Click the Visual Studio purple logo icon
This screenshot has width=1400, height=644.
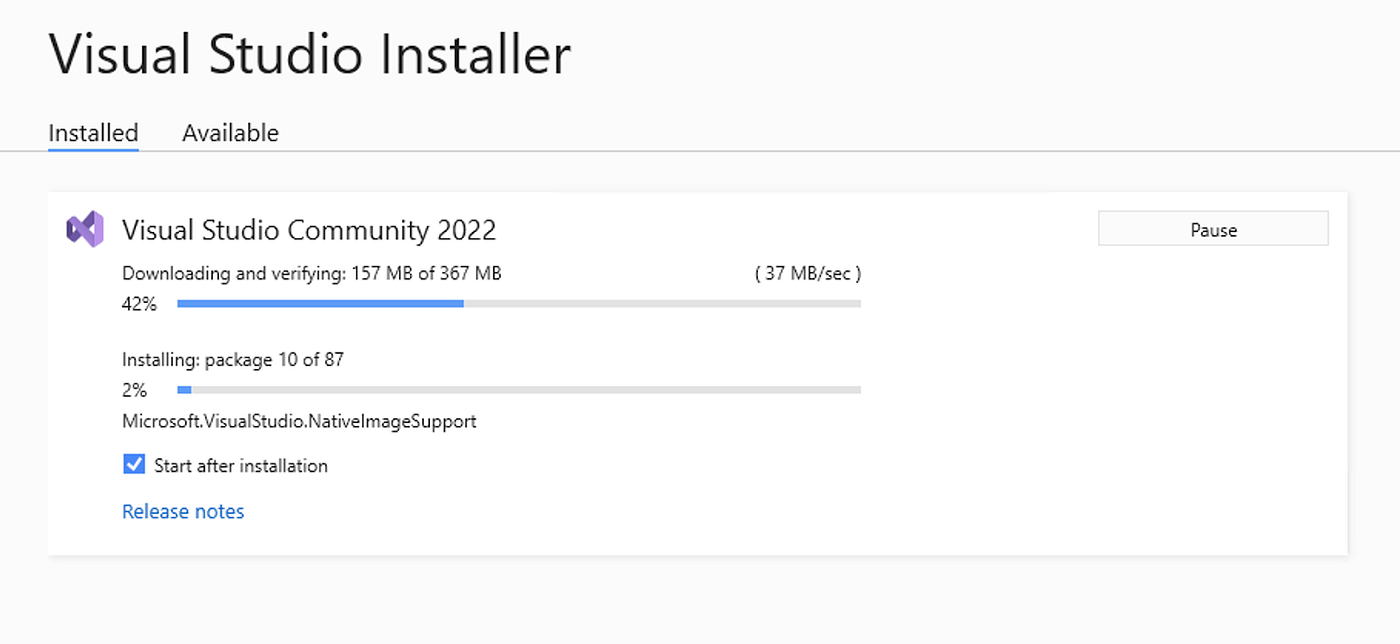tap(85, 230)
